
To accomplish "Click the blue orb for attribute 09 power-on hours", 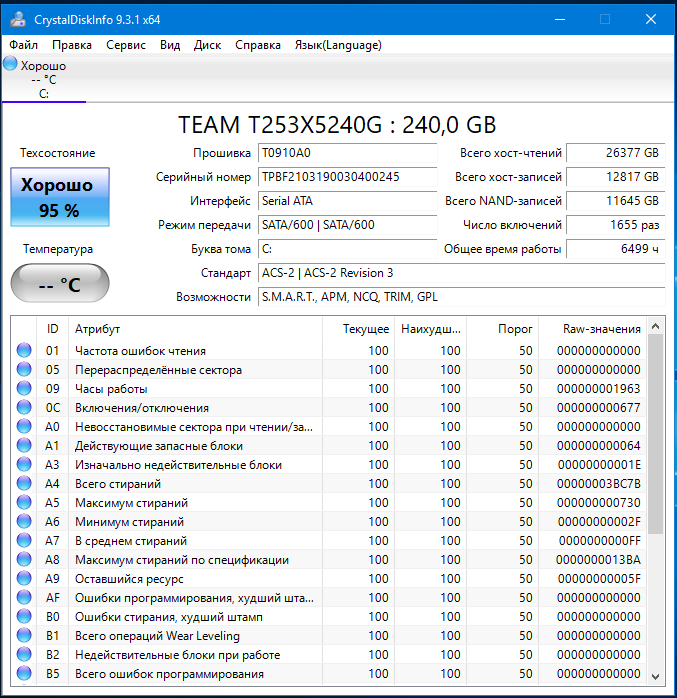I will point(24,389).
